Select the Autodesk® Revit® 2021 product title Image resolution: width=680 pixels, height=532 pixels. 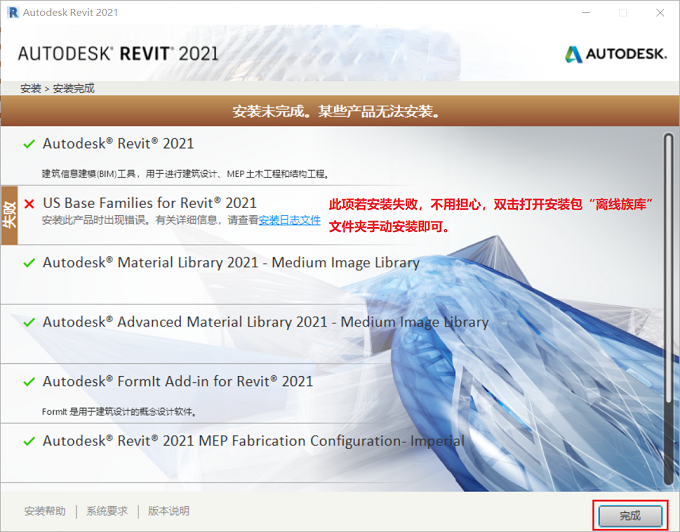pyautogui.click(x=118, y=144)
